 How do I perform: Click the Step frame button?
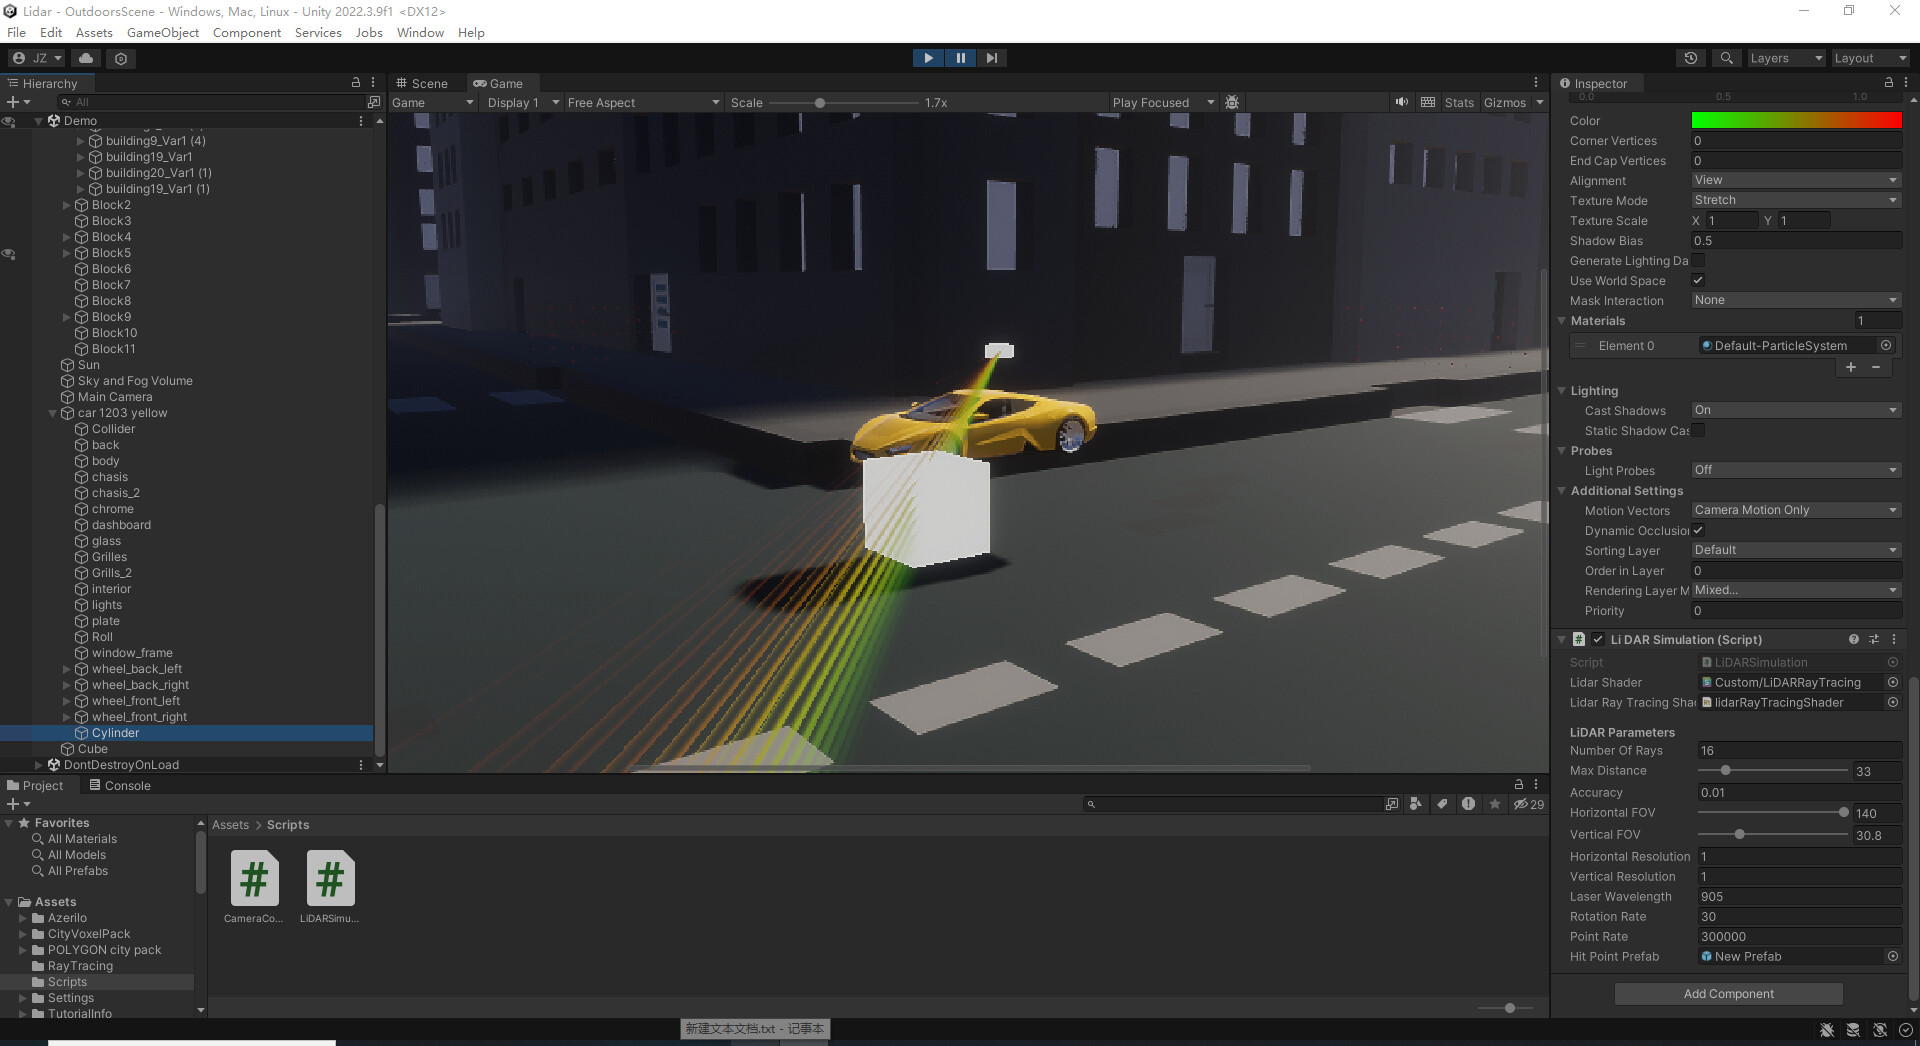[991, 58]
